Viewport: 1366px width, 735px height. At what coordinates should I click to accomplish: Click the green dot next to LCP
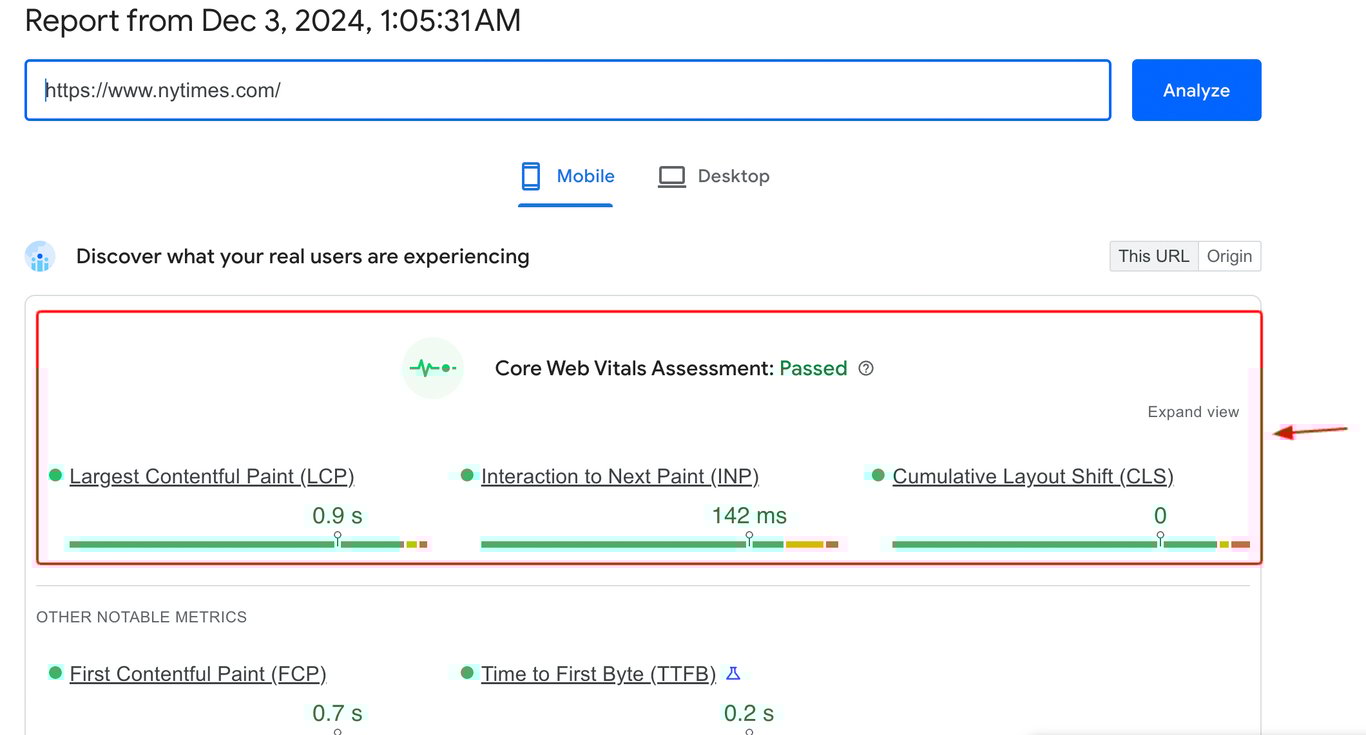(56, 475)
